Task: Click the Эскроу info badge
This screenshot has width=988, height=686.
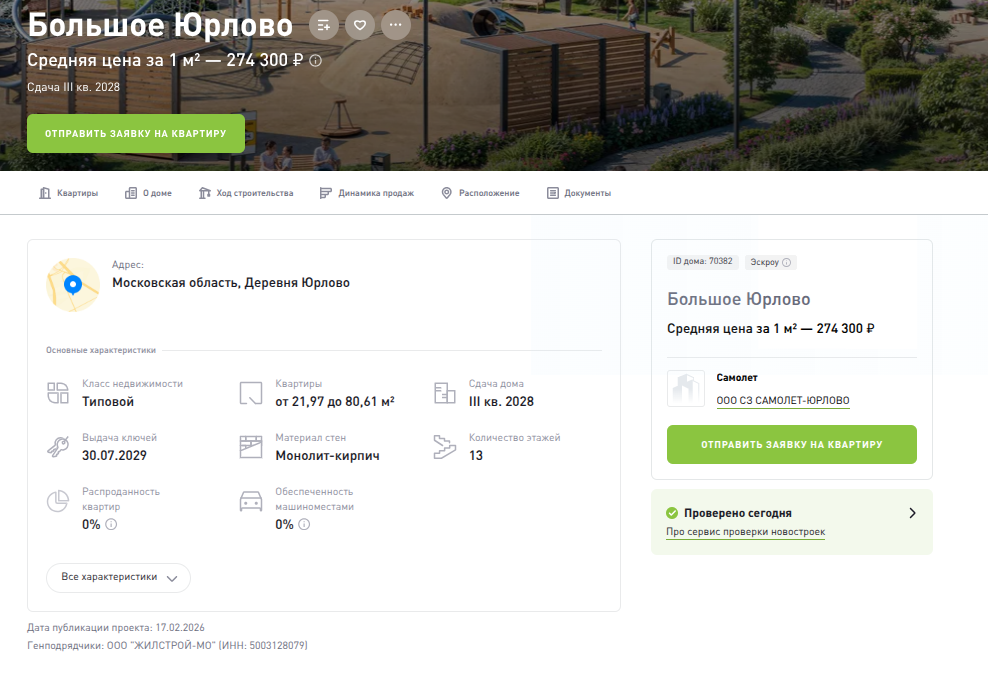Action: (770, 262)
